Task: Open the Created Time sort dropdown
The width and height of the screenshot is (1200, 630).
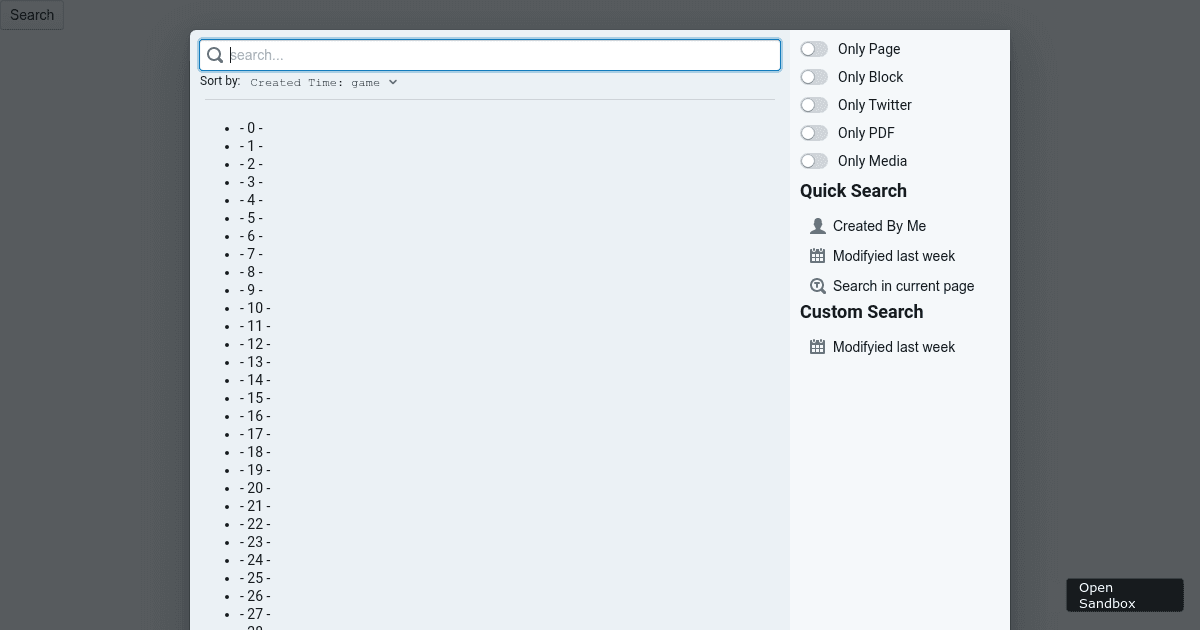Action: [323, 82]
